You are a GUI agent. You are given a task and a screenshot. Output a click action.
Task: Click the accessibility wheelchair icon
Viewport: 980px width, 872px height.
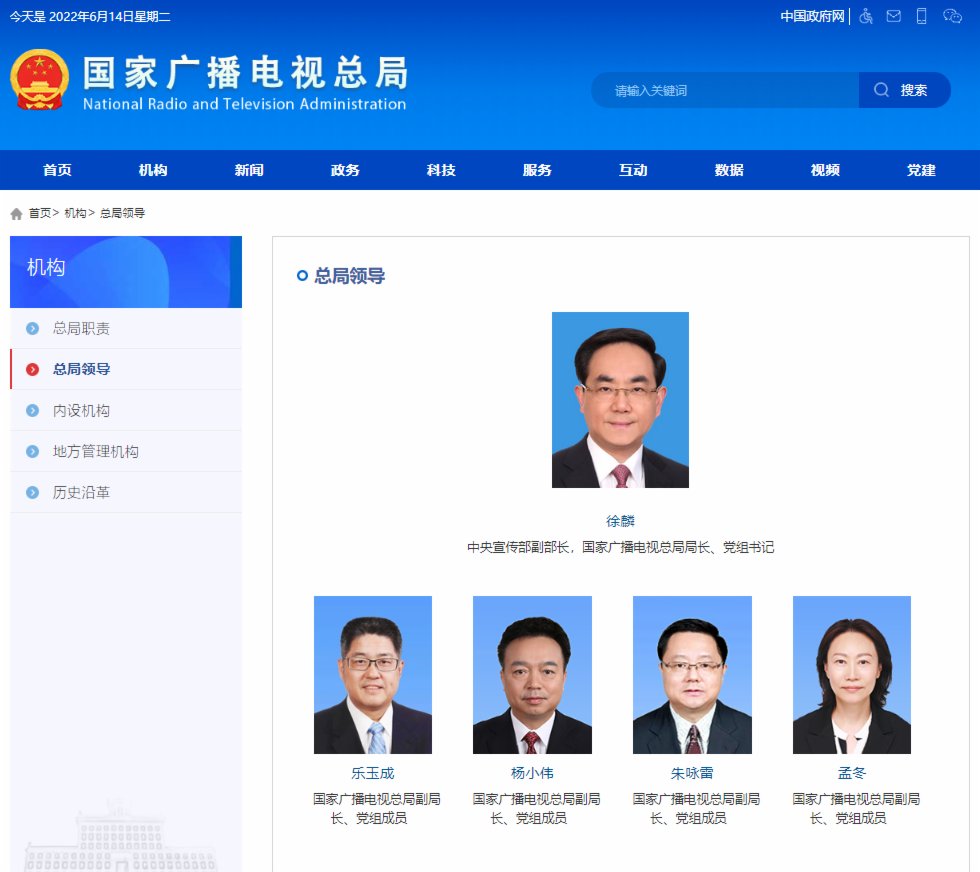point(866,16)
